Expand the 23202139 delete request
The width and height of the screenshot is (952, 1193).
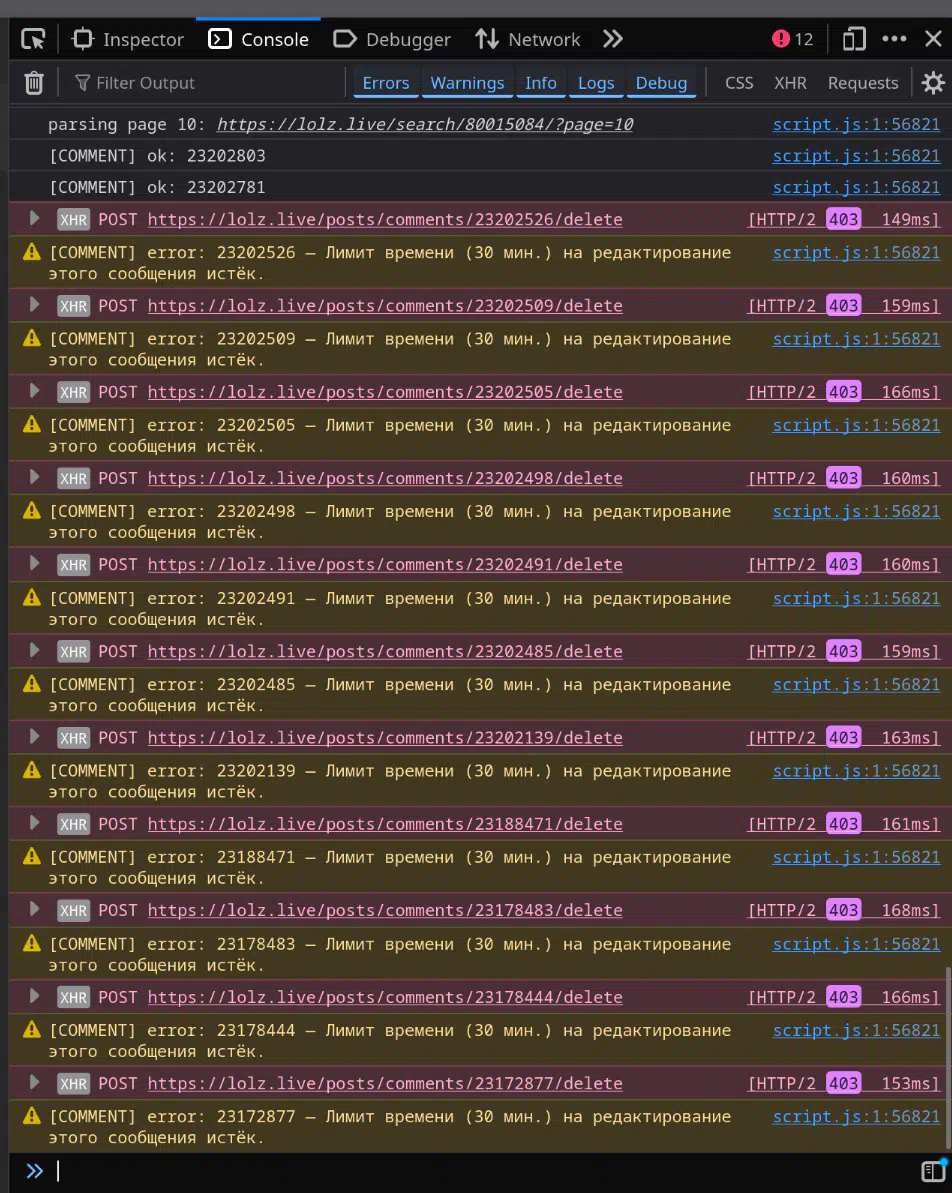click(x=34, y=736)
